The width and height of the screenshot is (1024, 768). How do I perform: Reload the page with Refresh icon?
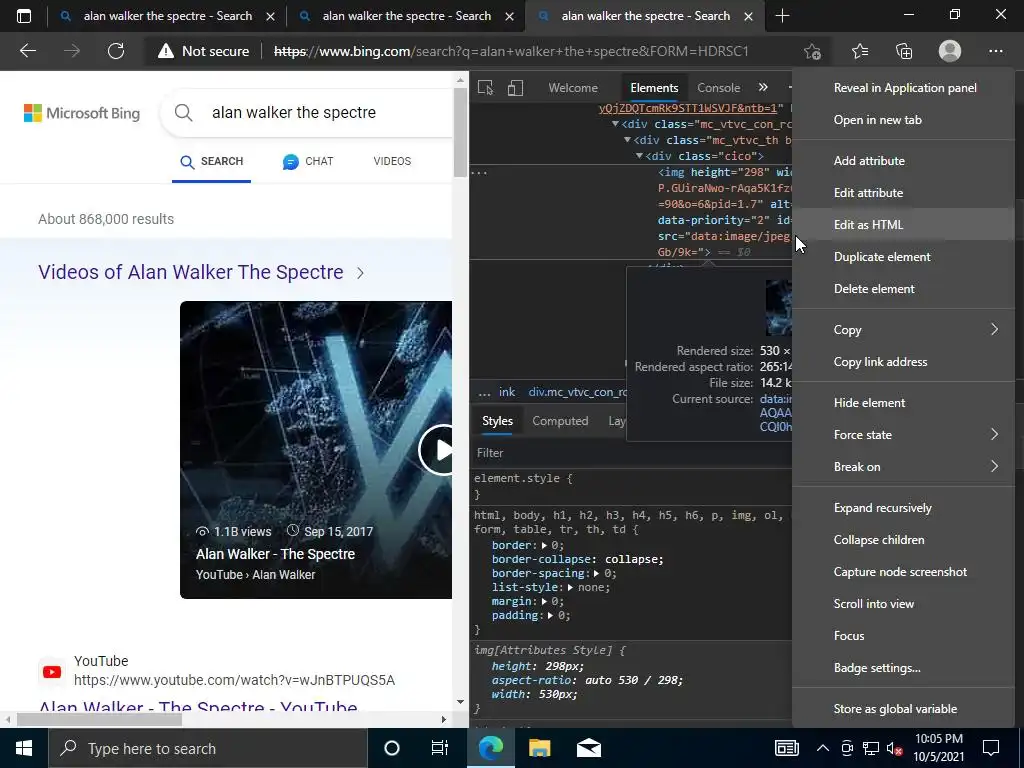116,51
